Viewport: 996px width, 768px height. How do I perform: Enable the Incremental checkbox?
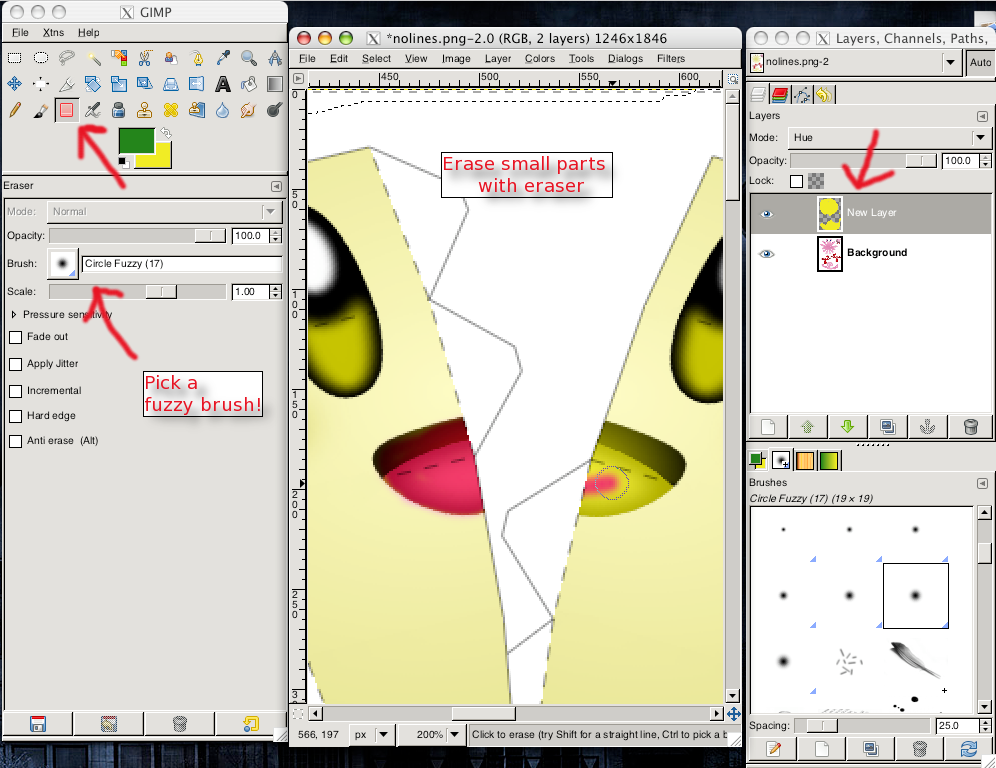coord(16,391)
